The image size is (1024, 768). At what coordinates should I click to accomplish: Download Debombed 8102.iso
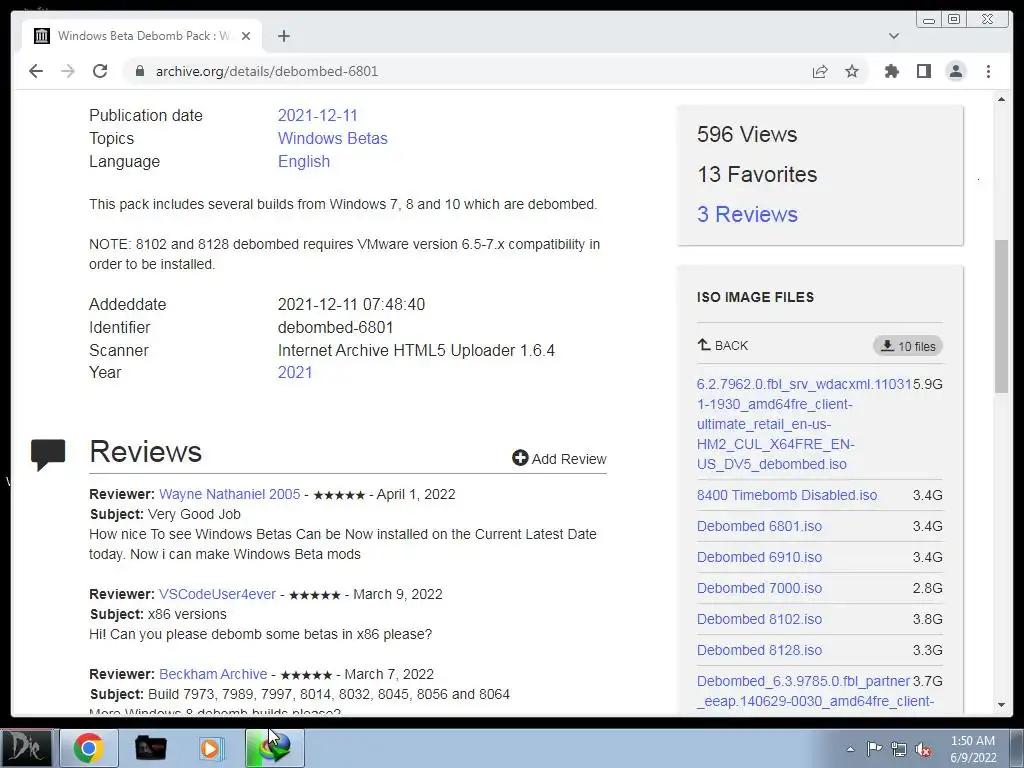point(759,619)
